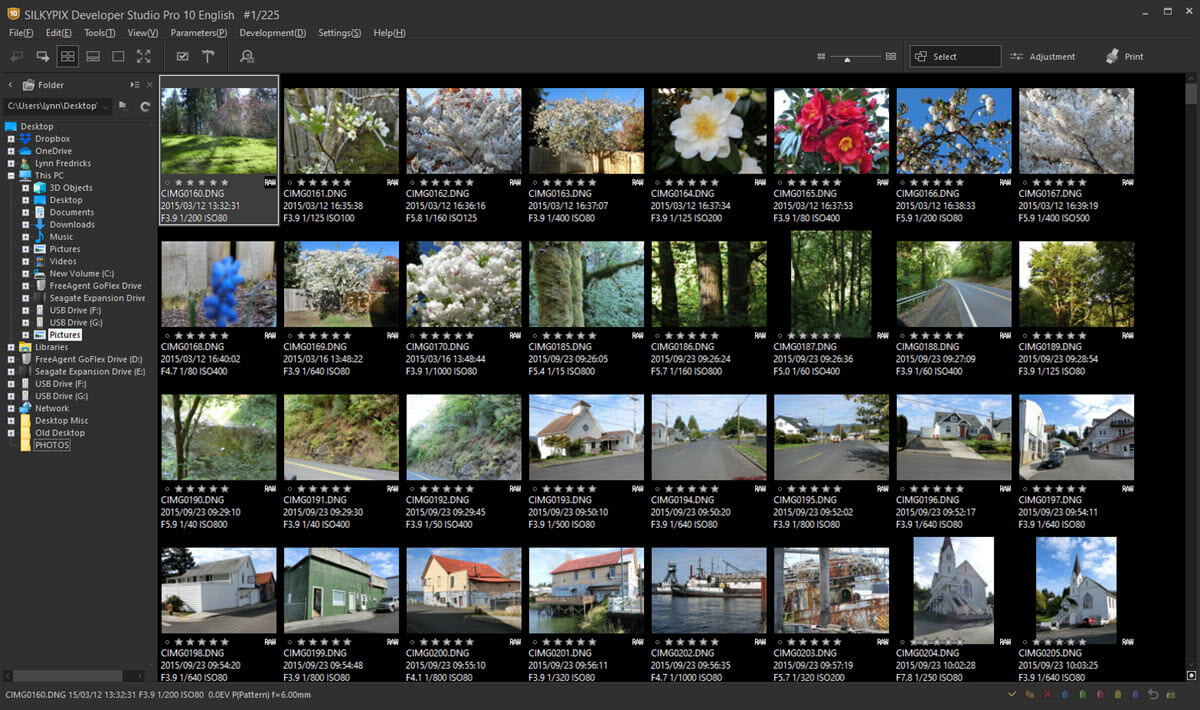The width and height of the screenshot is (1200, 710).
Task: Switch to combination display mode
Action: pos(93,57)
